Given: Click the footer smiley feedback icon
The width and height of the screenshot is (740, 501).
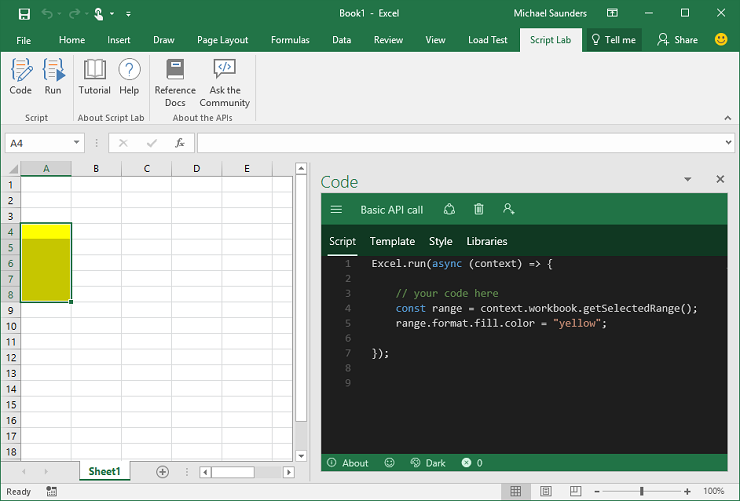Looking at the screenshot, I should click(x=389, y=463).
